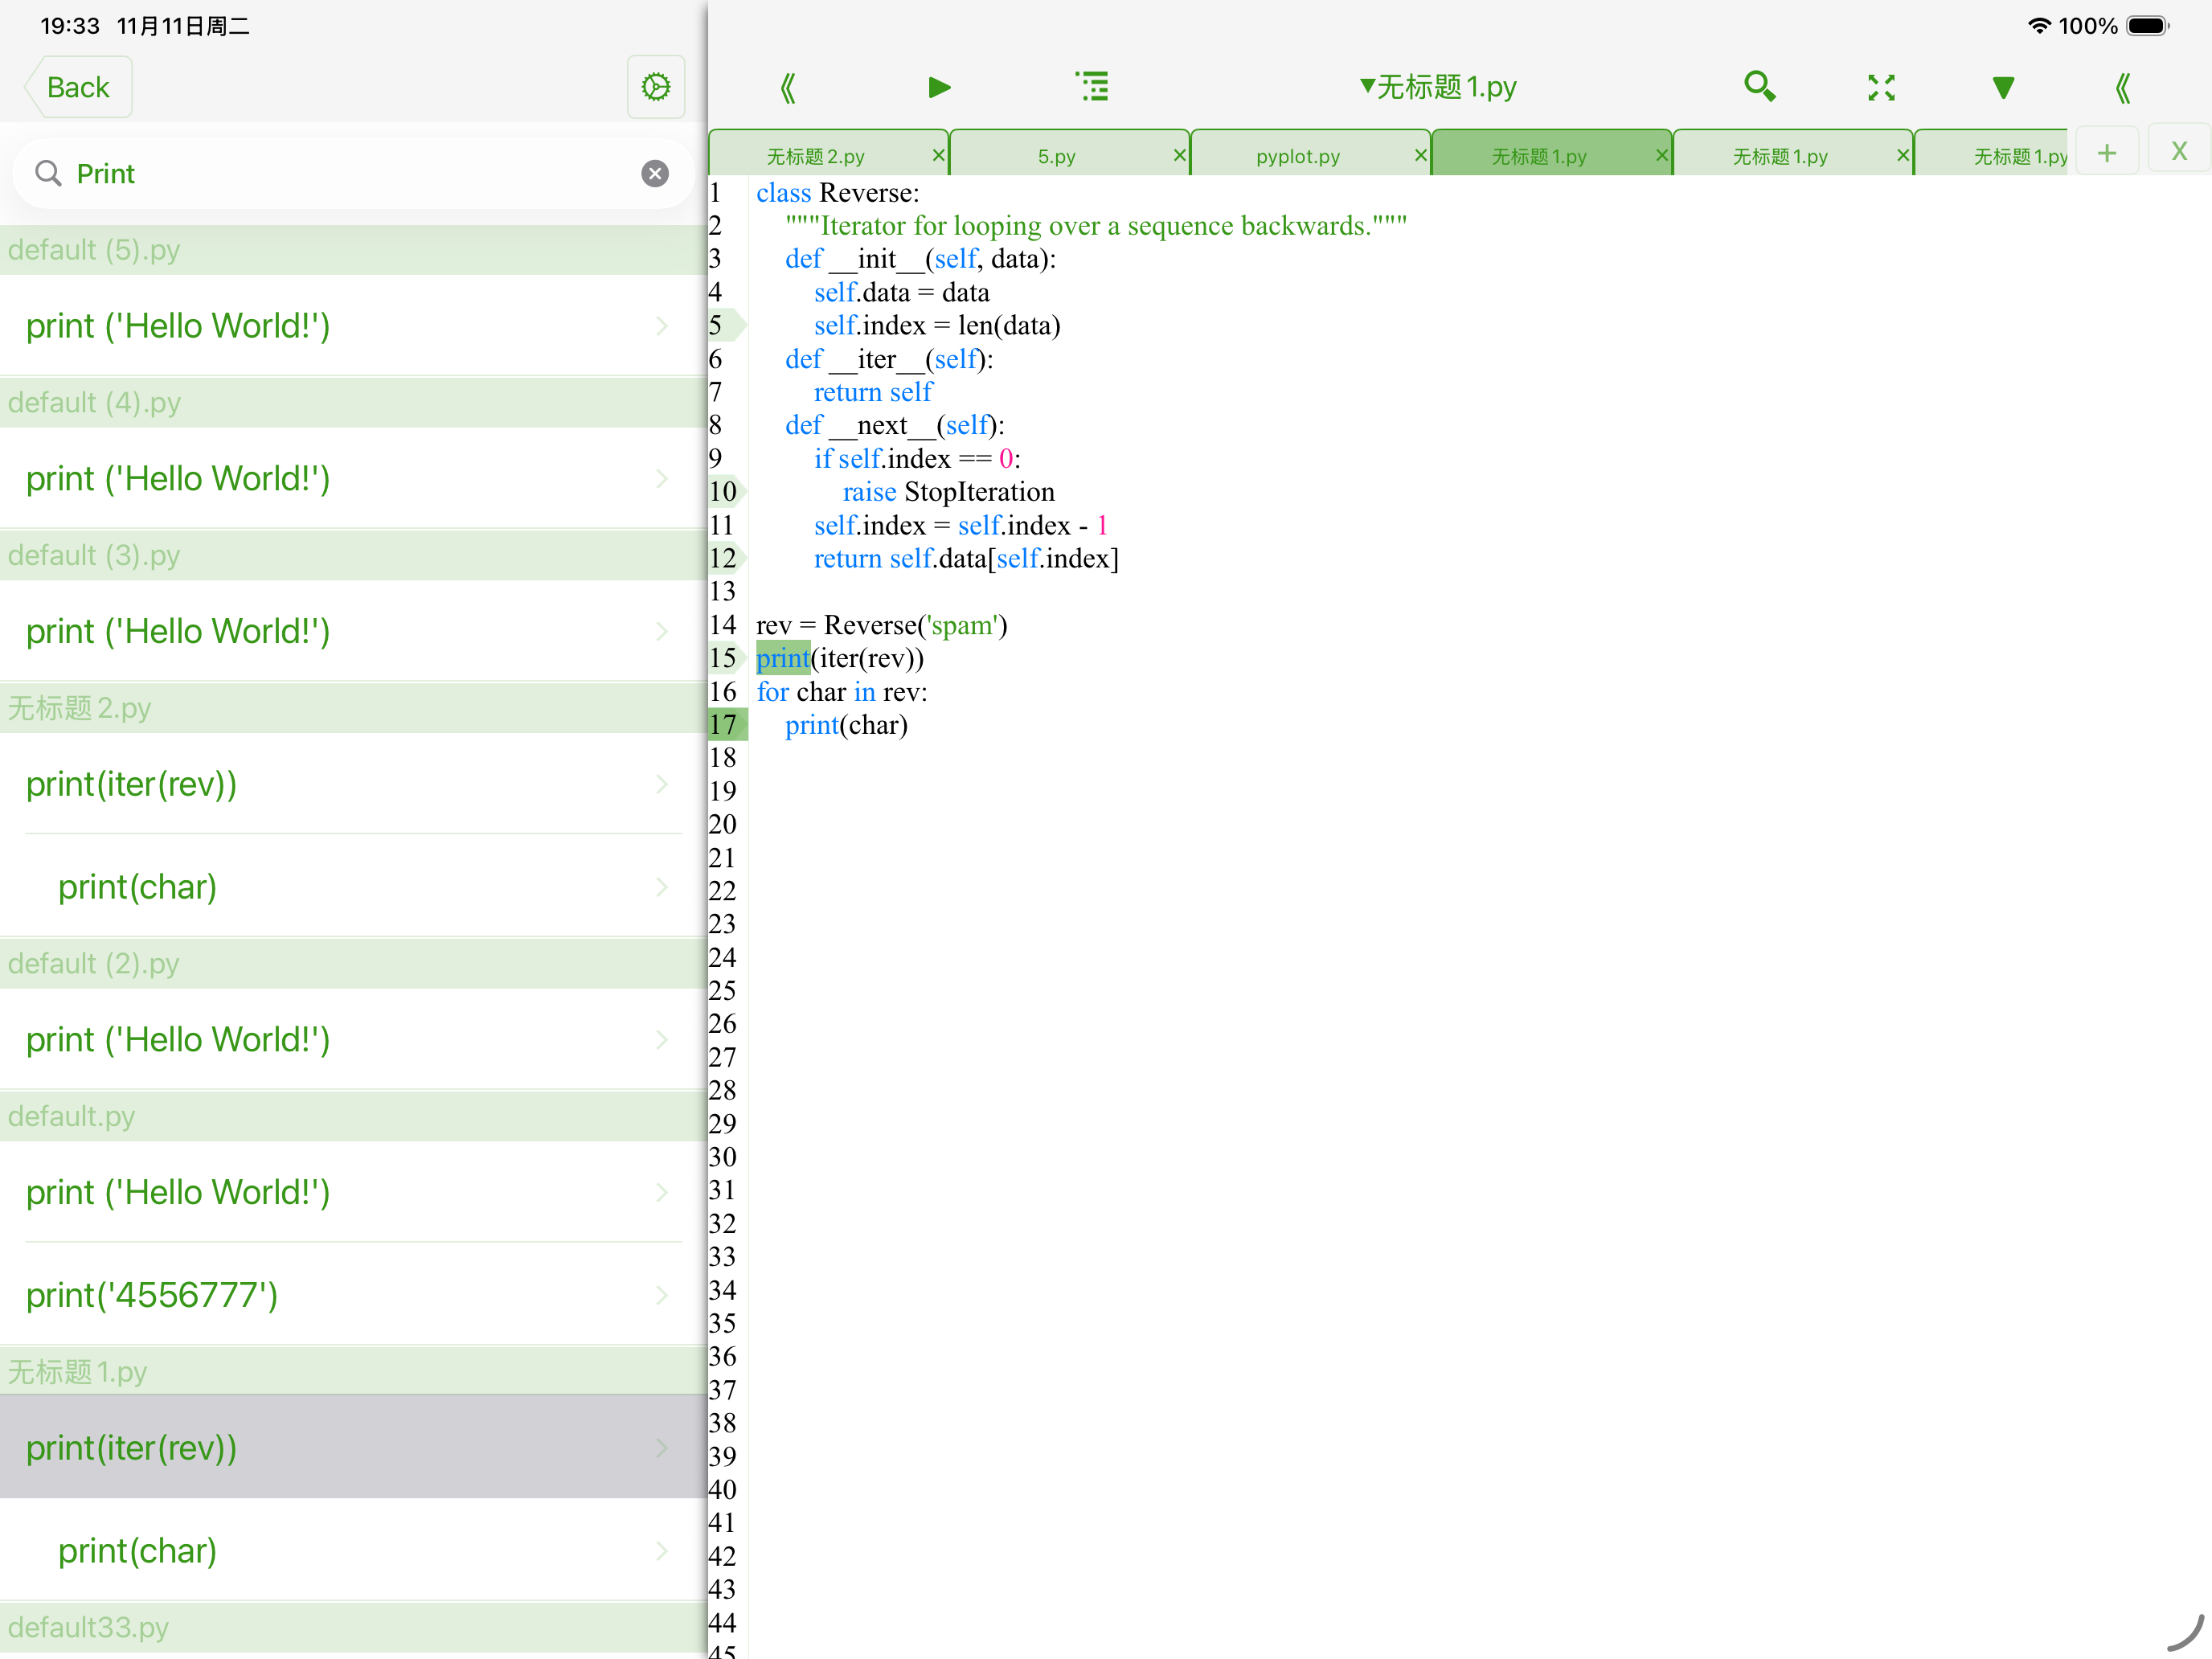This screenshot has width=2212, height=1659.
Task: Toggle fullscreen editor mode
Action: (x=1881, y=88)
